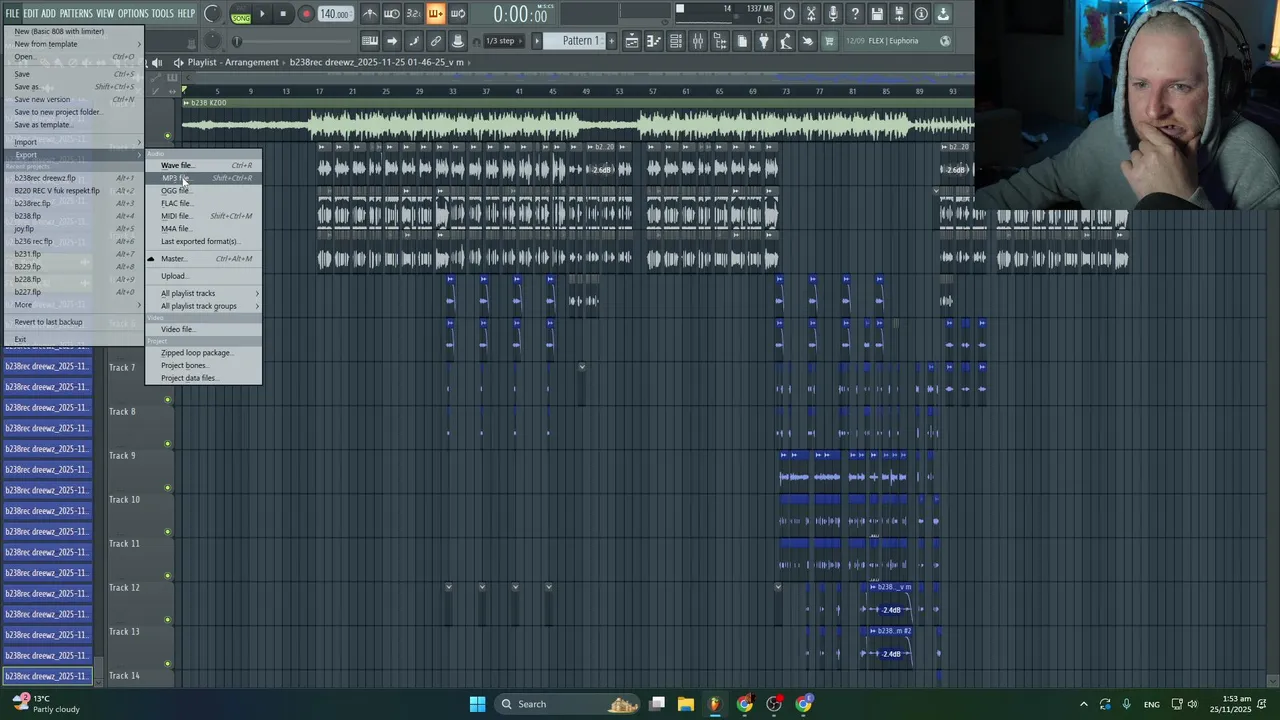This screenshot has height=720, width=1280.
Task: Open the Piano roll view icon
Action: click(x=654, y=41)
